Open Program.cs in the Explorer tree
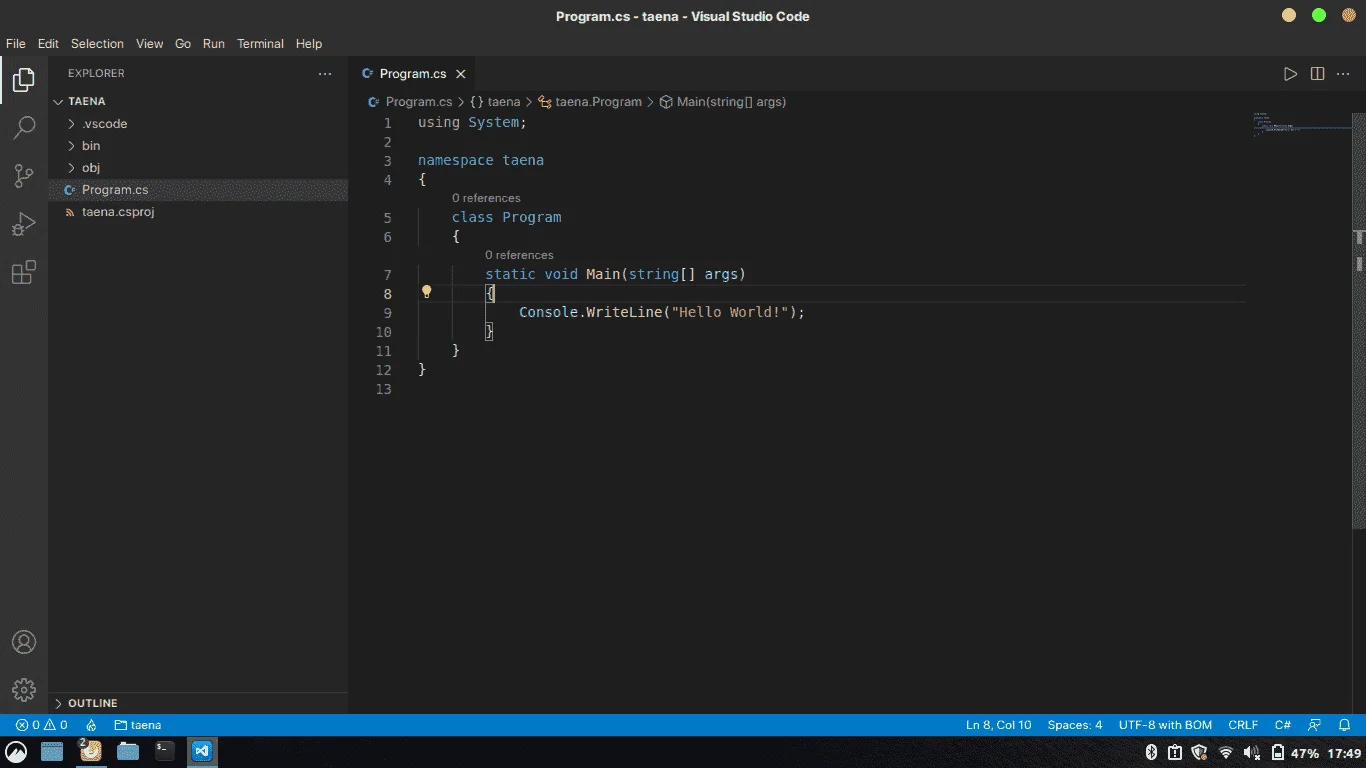This screenshot has height=768, width=1366. [198, 190]
